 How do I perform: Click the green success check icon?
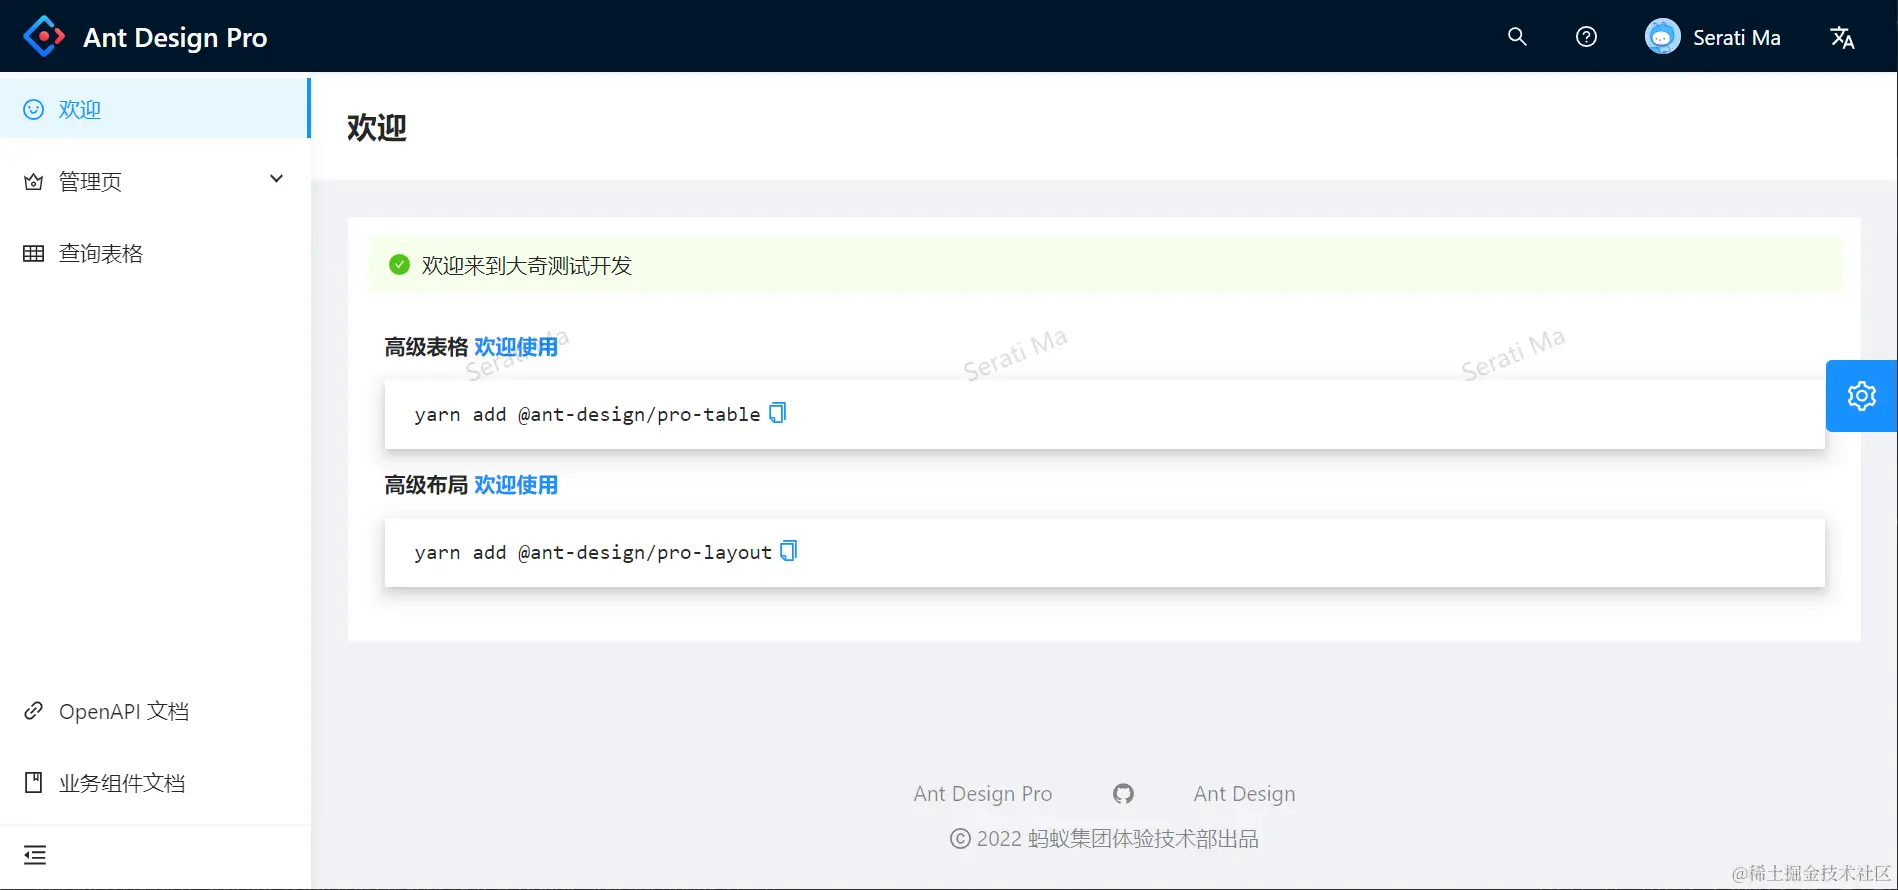click(x=399, y=265)
